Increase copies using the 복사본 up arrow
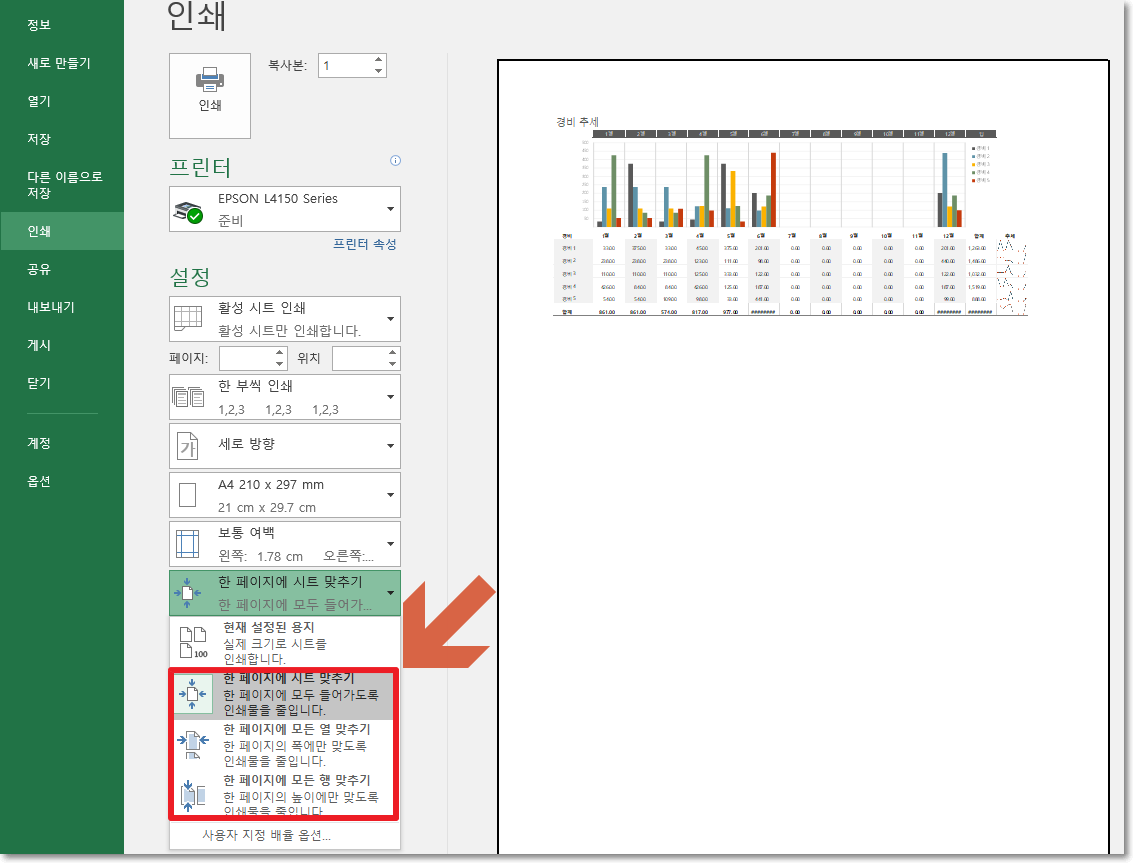The width and height of the screenshot is (1133, 863). [x=377, y=59]
